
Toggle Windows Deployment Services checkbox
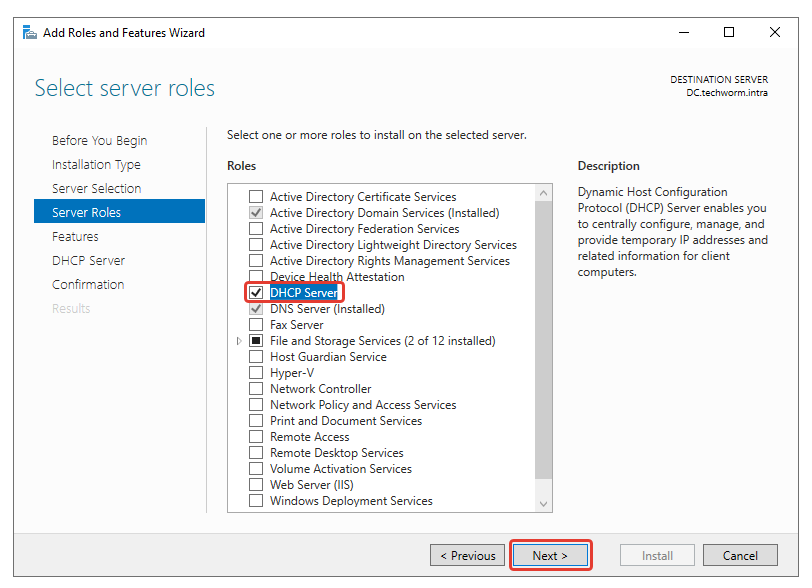[257, 501]
